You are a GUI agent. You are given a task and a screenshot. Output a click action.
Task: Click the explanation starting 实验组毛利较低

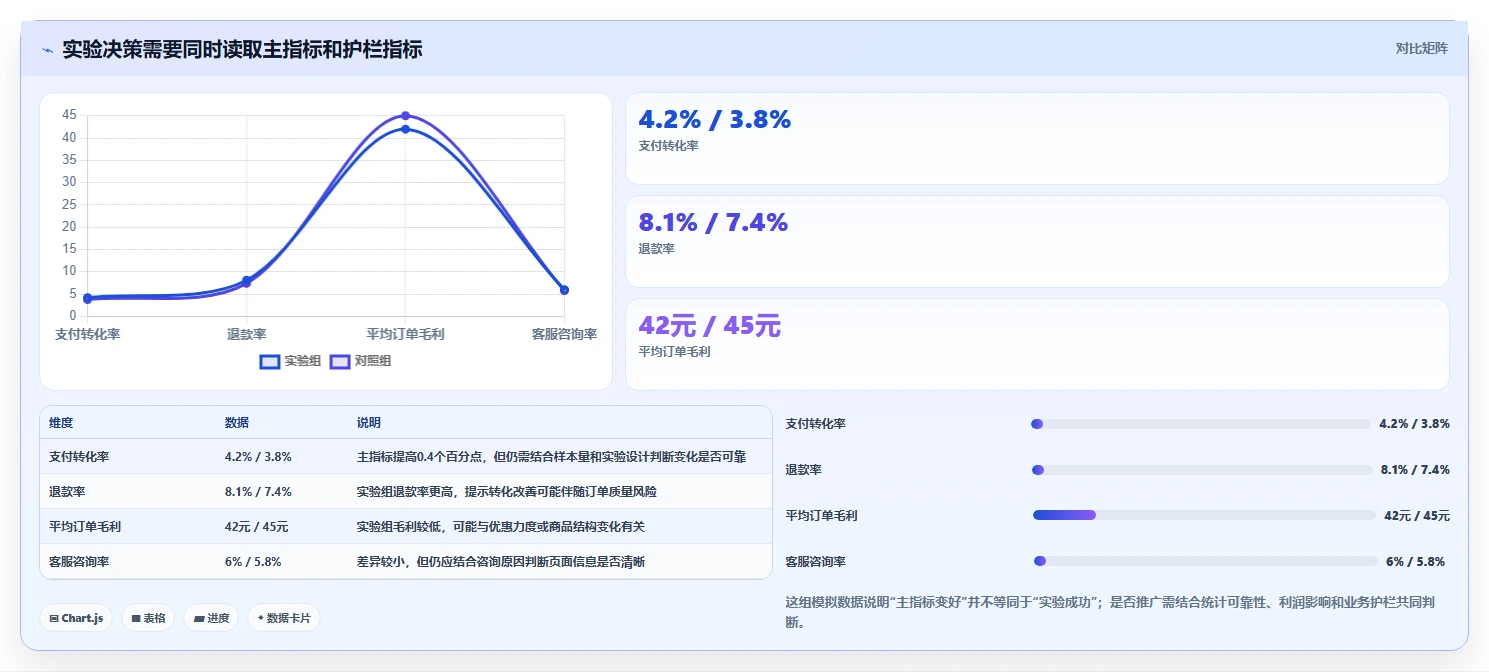coord(501,526)
